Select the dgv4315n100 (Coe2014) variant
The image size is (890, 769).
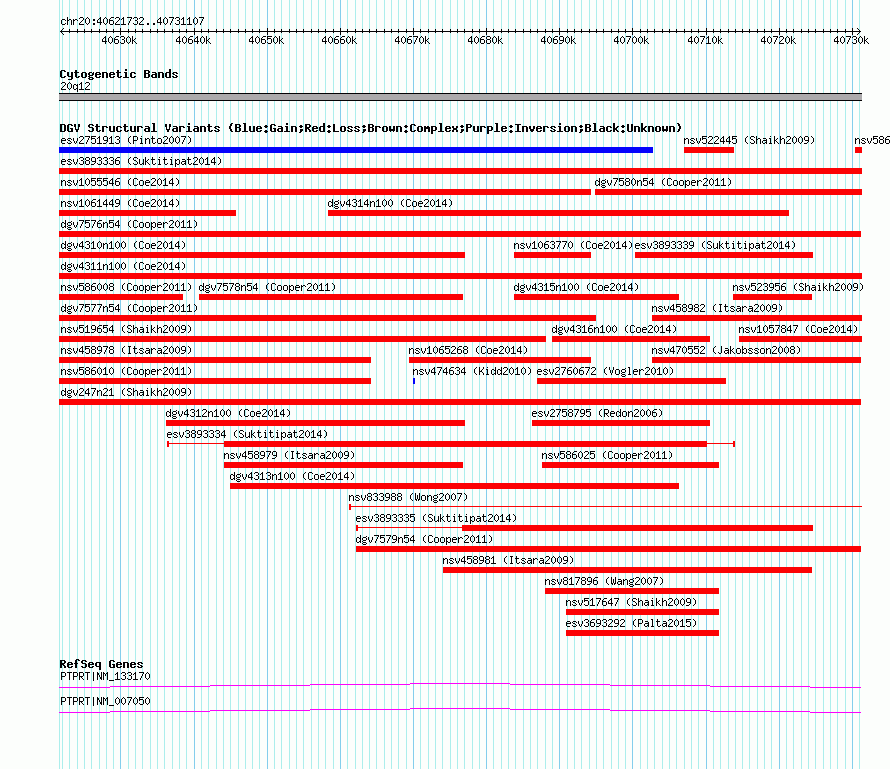point(596,297)
